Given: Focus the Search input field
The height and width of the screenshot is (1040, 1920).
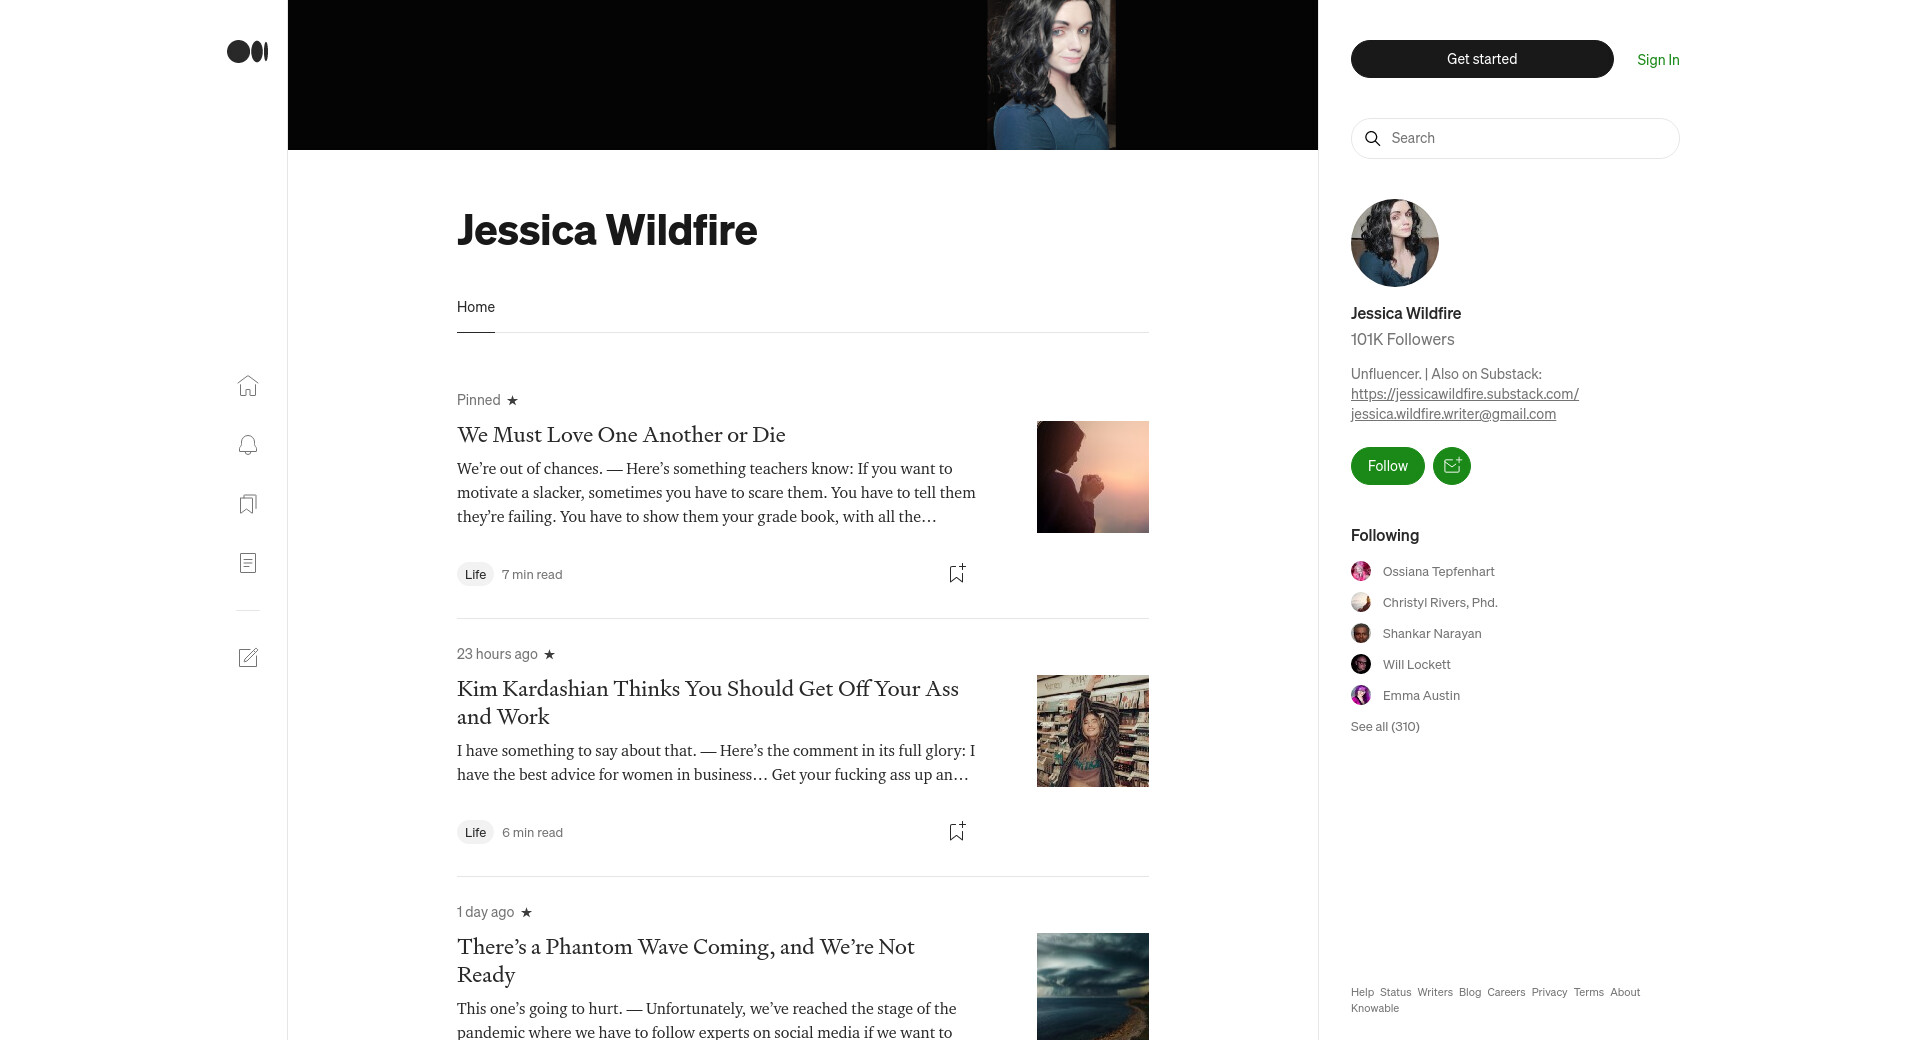Looking at the screenshot, I should [x=1515, y=138].
